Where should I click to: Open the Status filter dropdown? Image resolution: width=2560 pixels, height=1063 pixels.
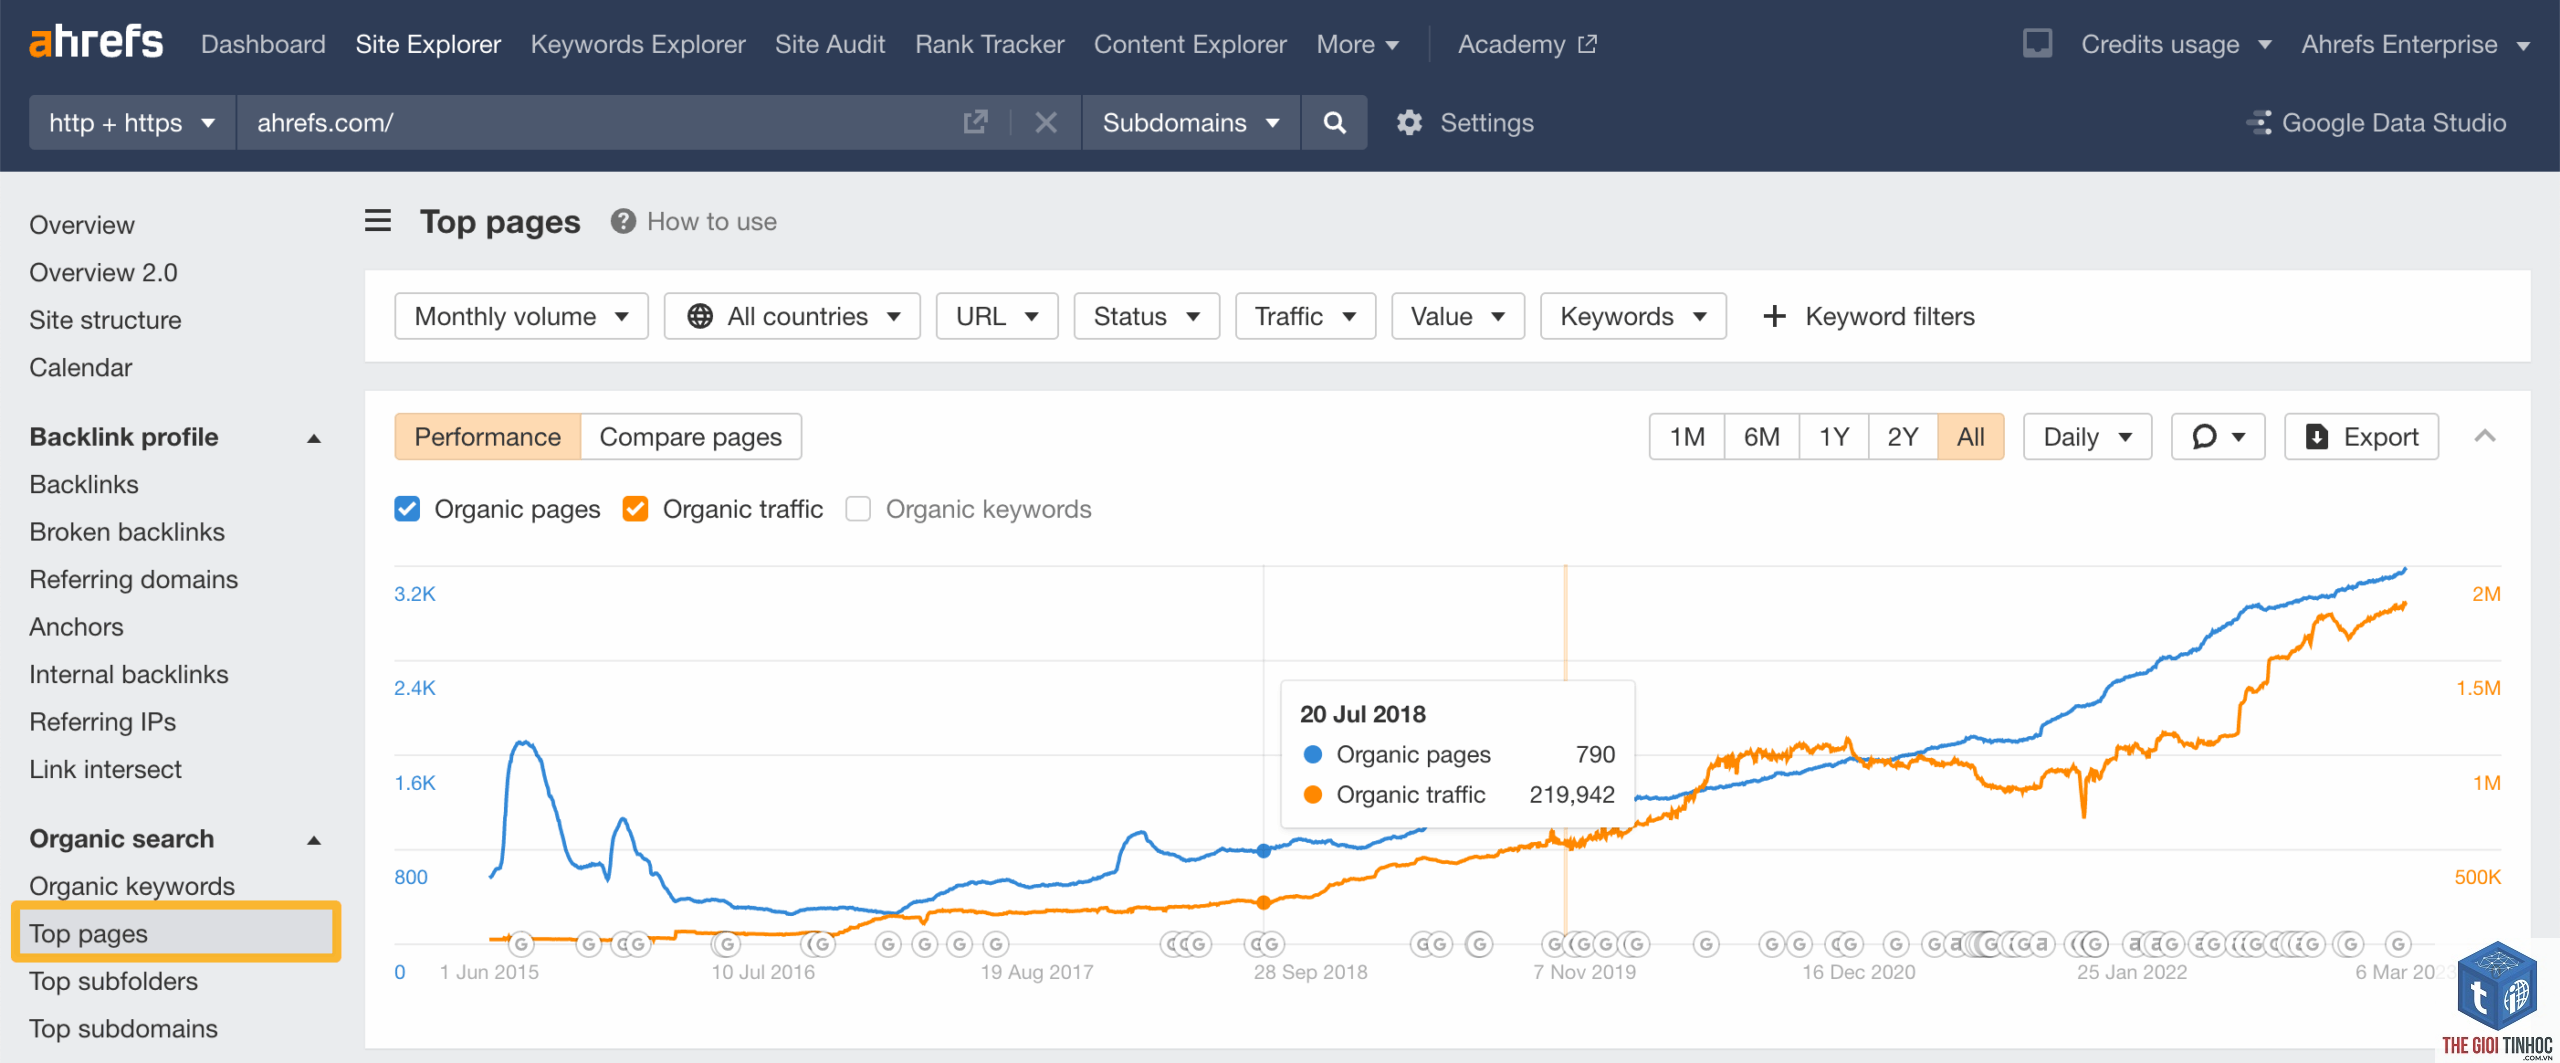coord(1146,316)
